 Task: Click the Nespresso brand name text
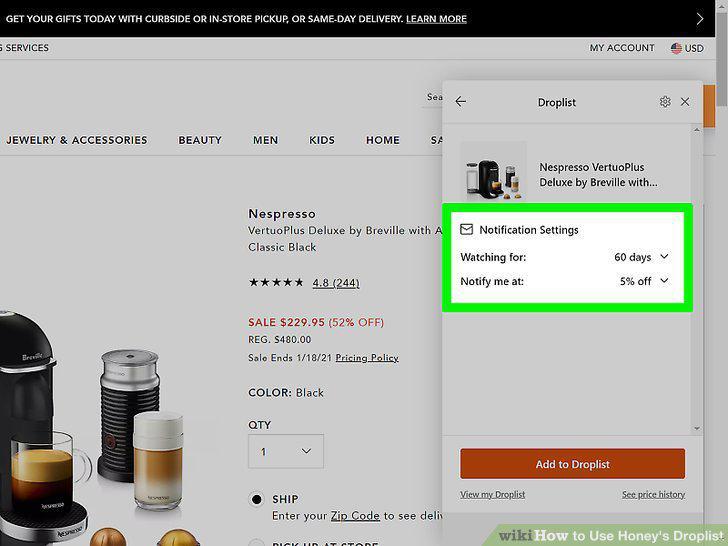(282, 214)
